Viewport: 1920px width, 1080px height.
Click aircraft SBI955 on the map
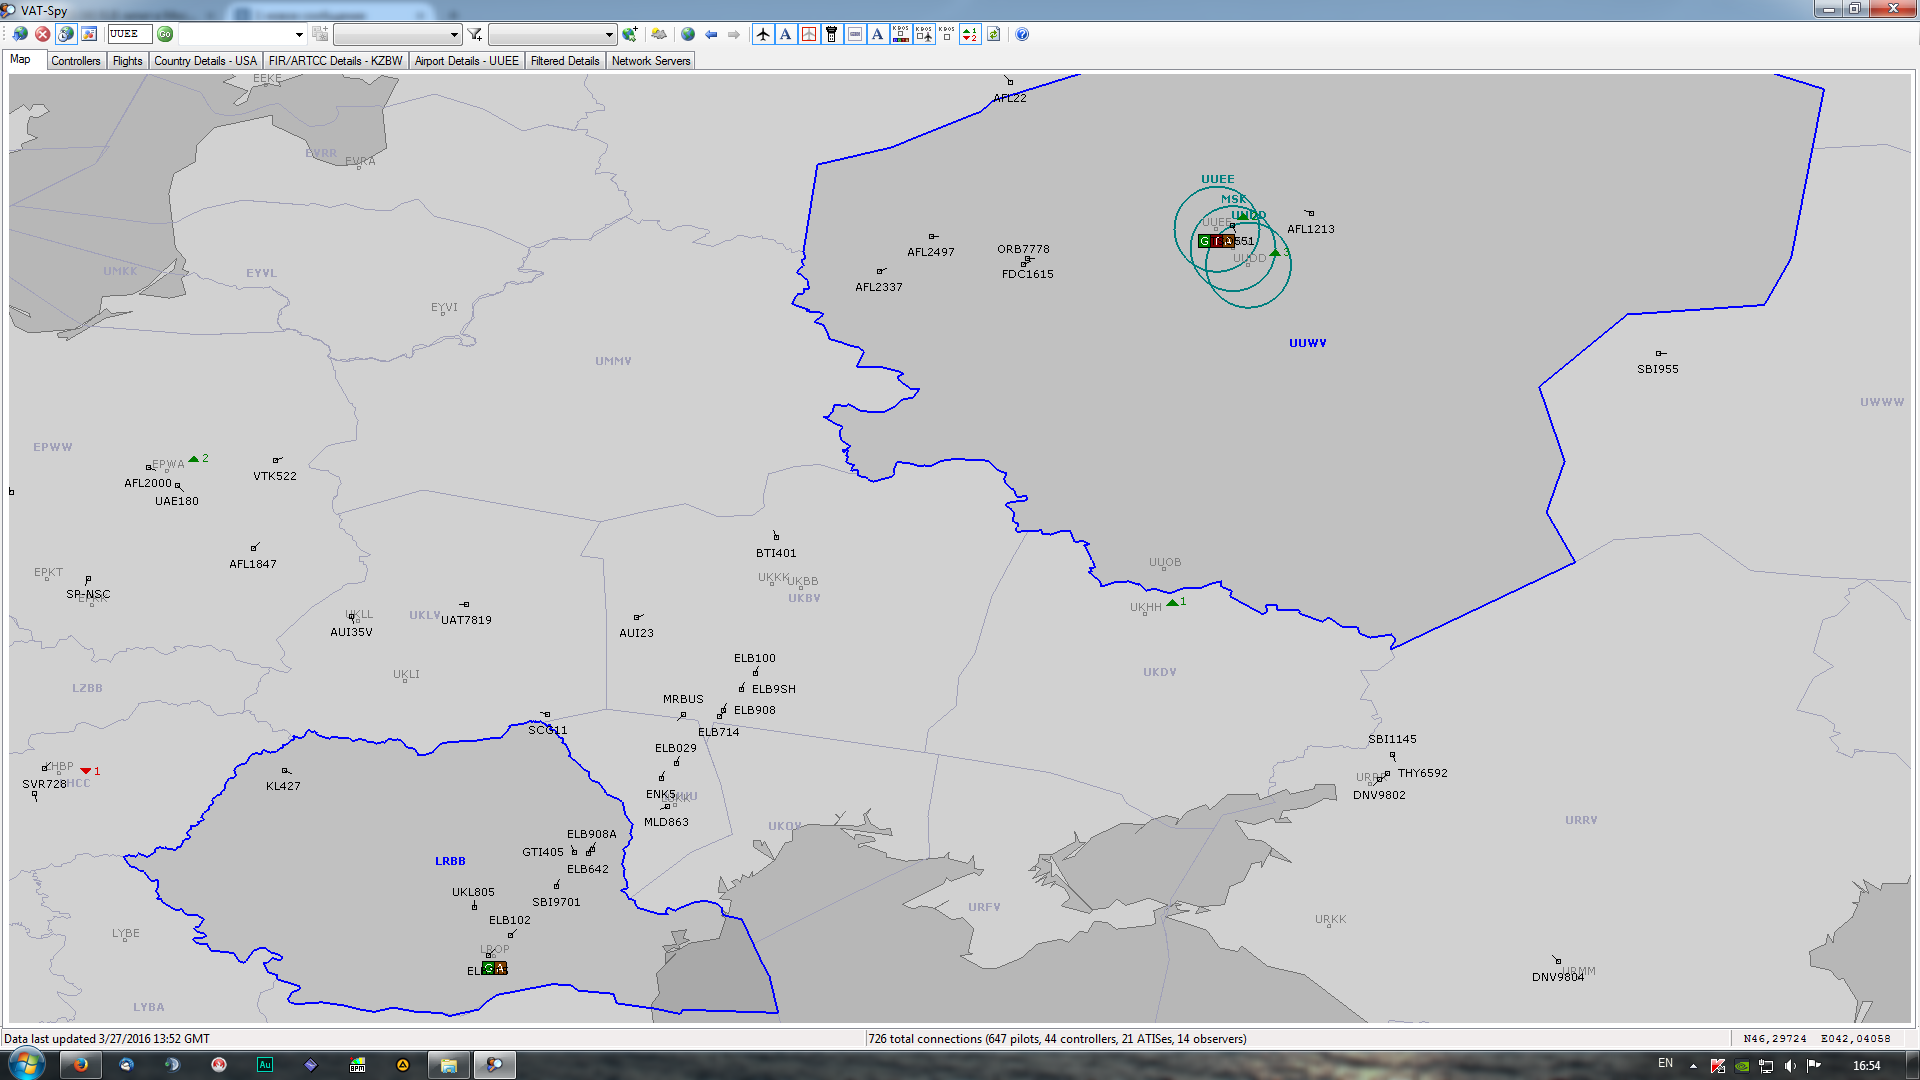click(x=1660, y=353)
